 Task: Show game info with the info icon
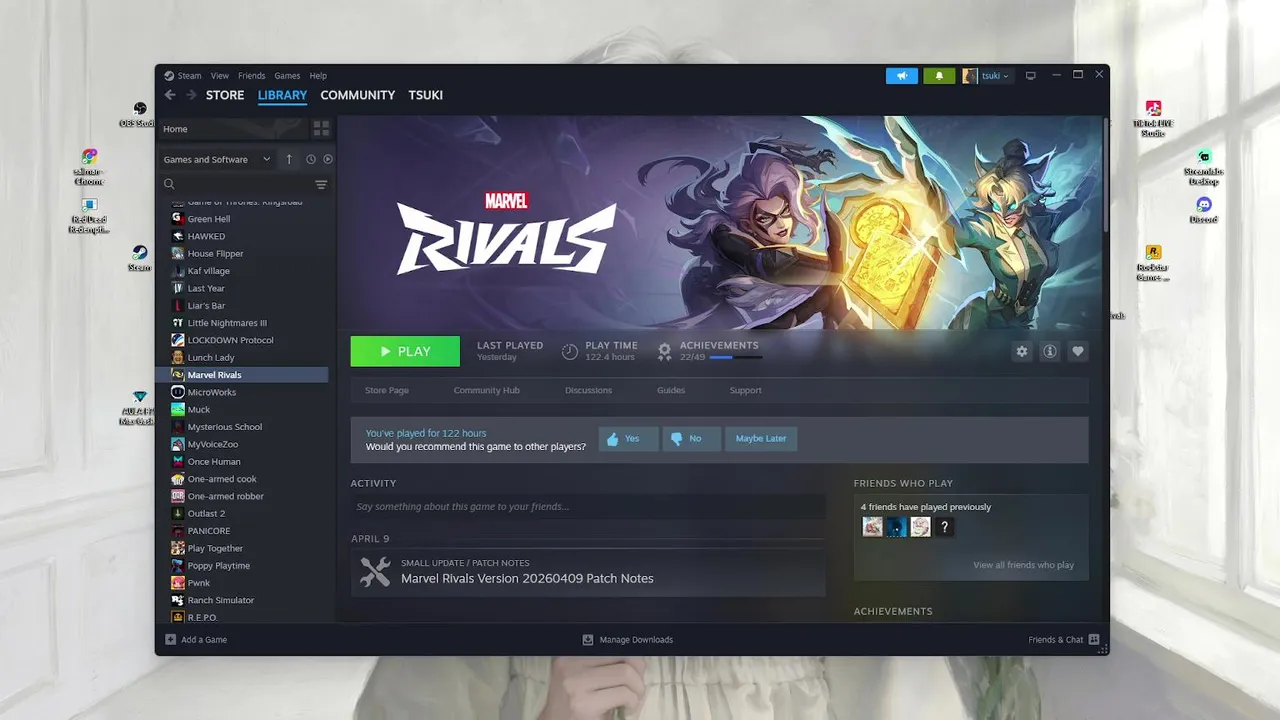coord(1050,352)
